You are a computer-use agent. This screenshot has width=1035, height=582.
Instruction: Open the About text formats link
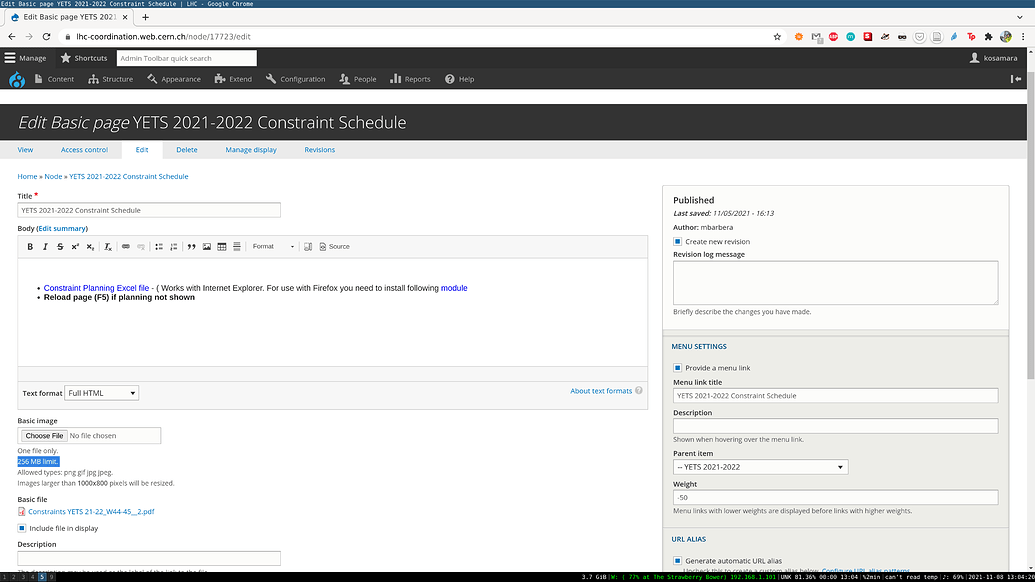[x=601, y=391]
